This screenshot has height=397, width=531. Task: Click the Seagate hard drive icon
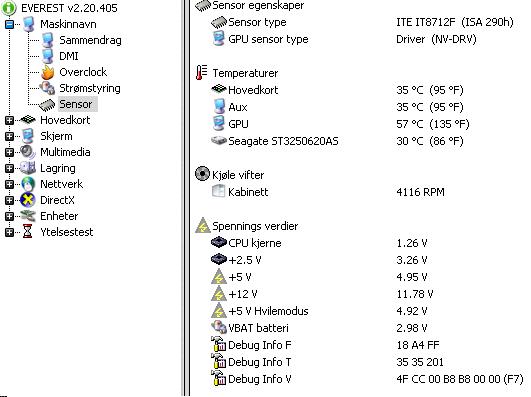coord(219,140)
